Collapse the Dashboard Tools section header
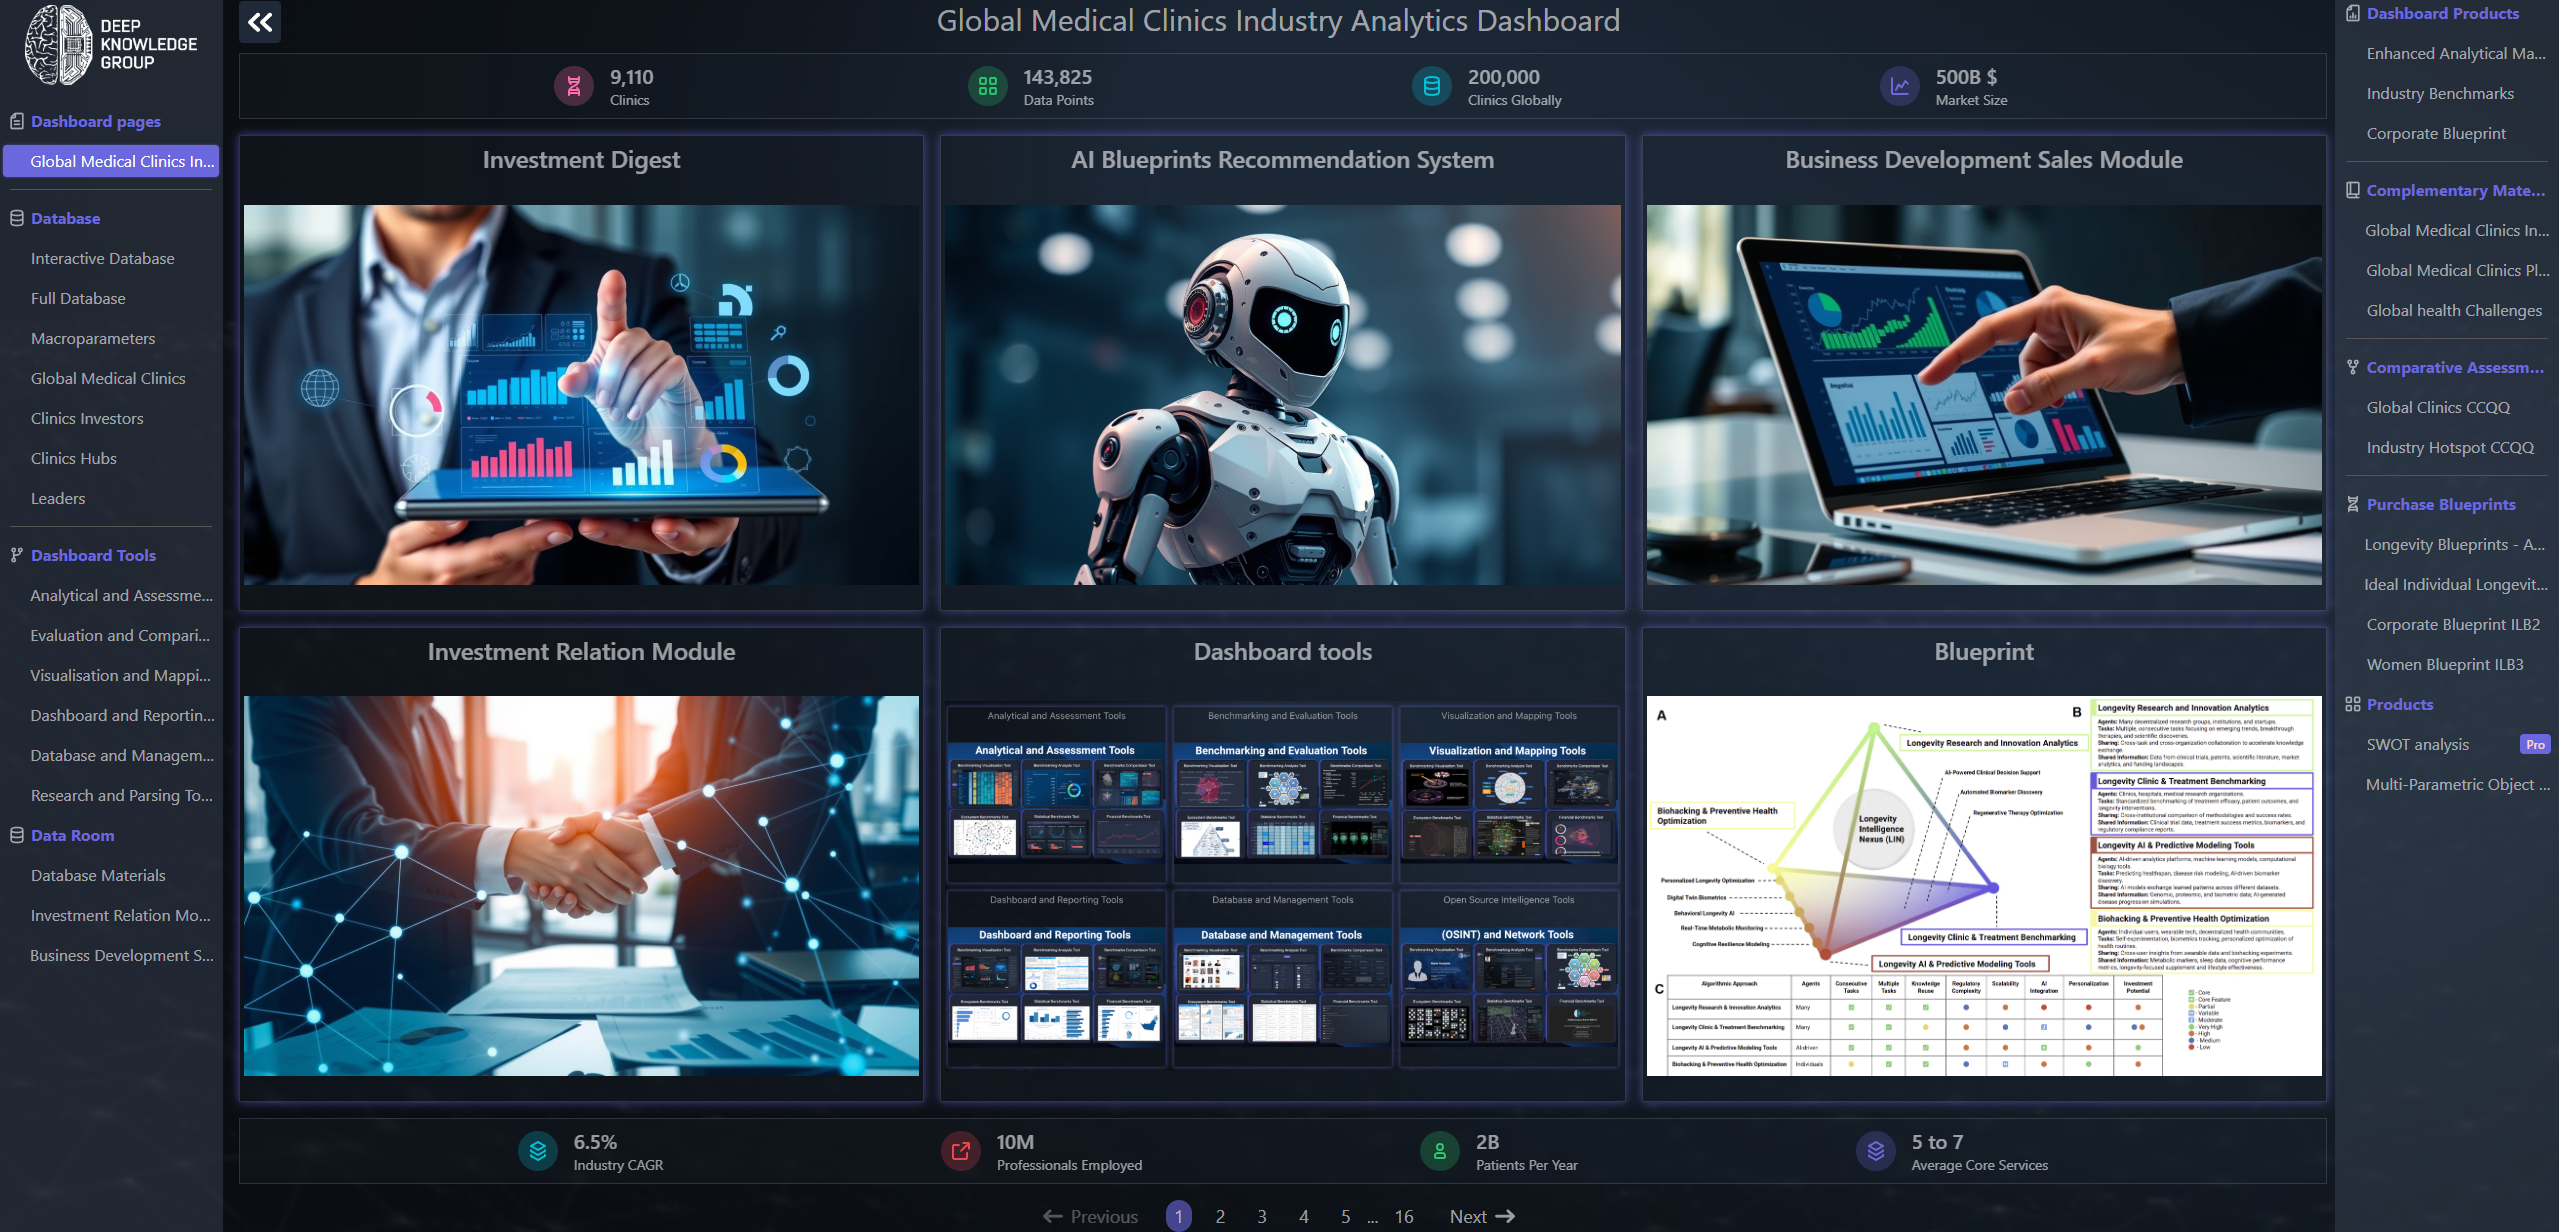Screen dimensions: 2559x1232 click(93, 555)
